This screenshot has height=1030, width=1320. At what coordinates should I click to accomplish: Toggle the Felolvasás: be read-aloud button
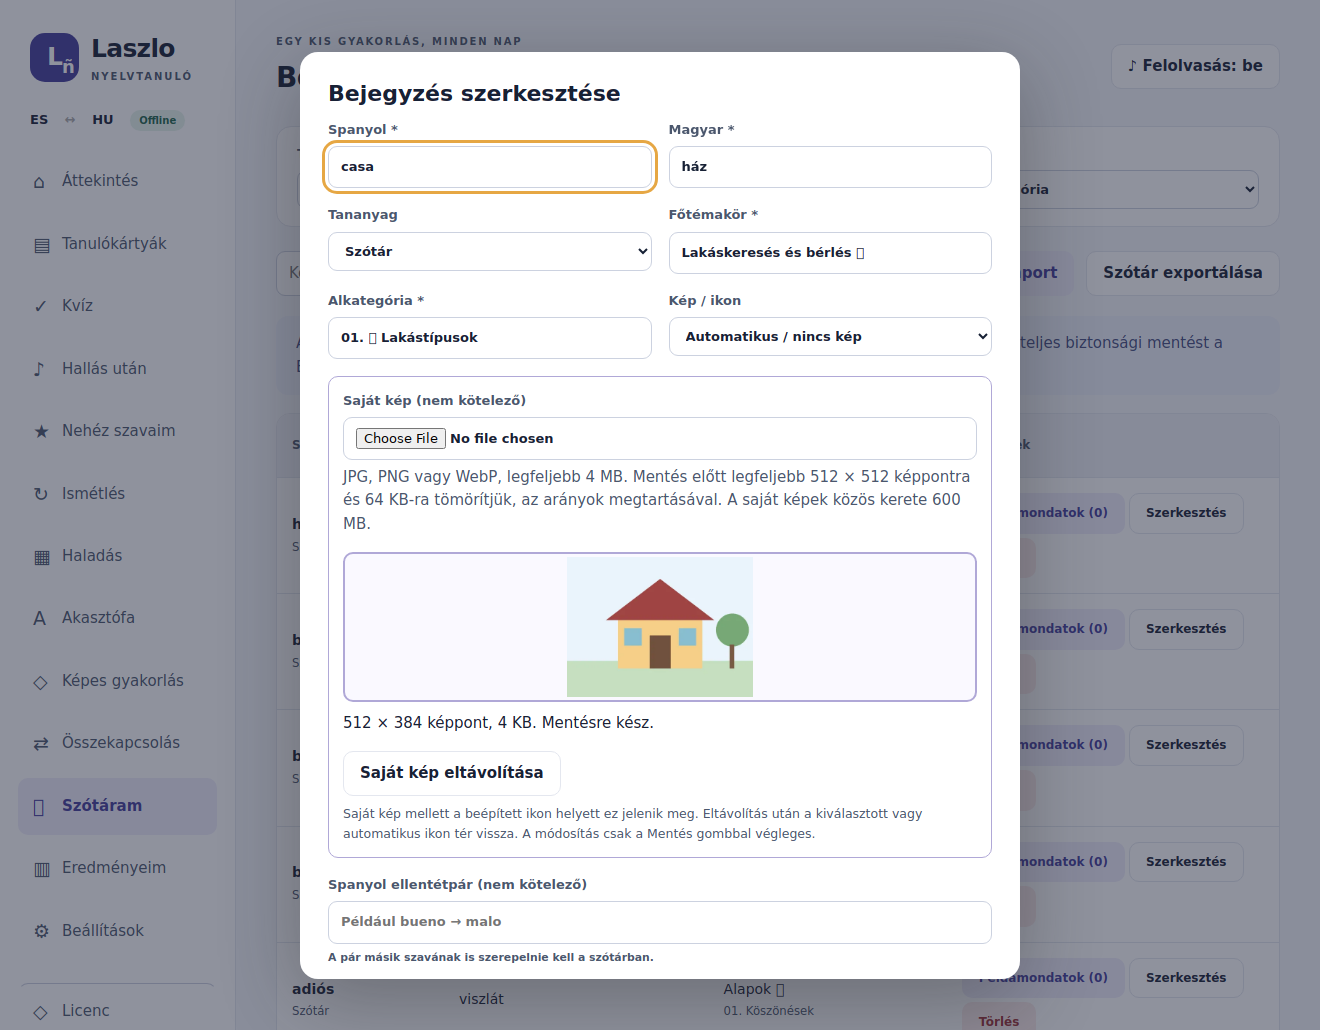(x=1195, y=66)
